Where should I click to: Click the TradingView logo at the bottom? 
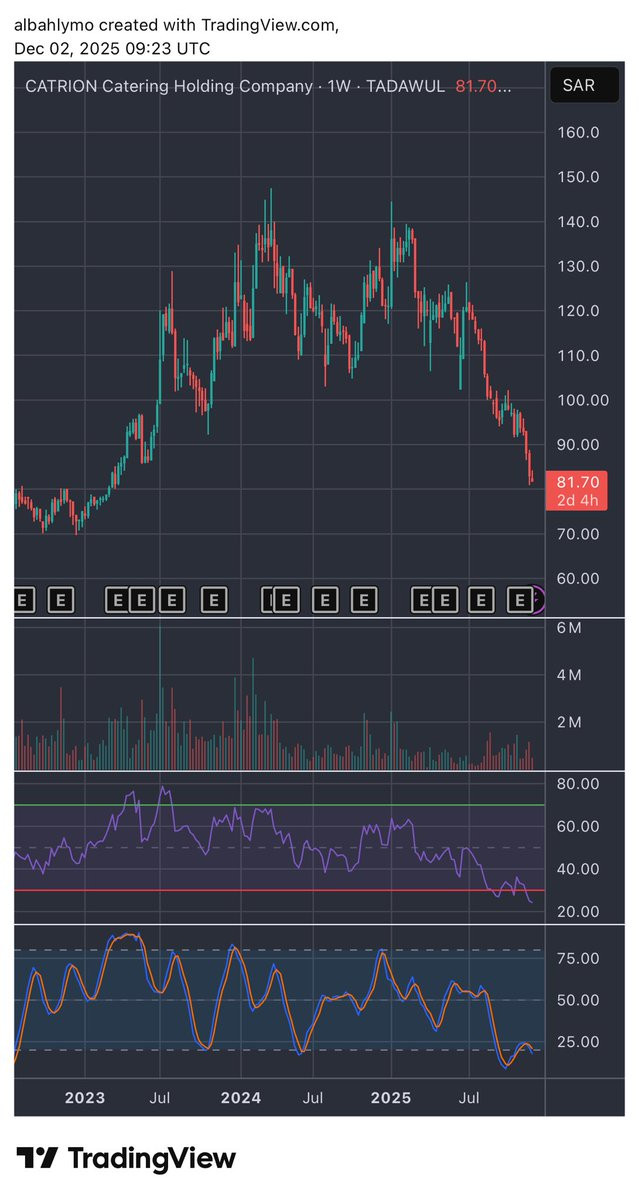pos(126,1159)
